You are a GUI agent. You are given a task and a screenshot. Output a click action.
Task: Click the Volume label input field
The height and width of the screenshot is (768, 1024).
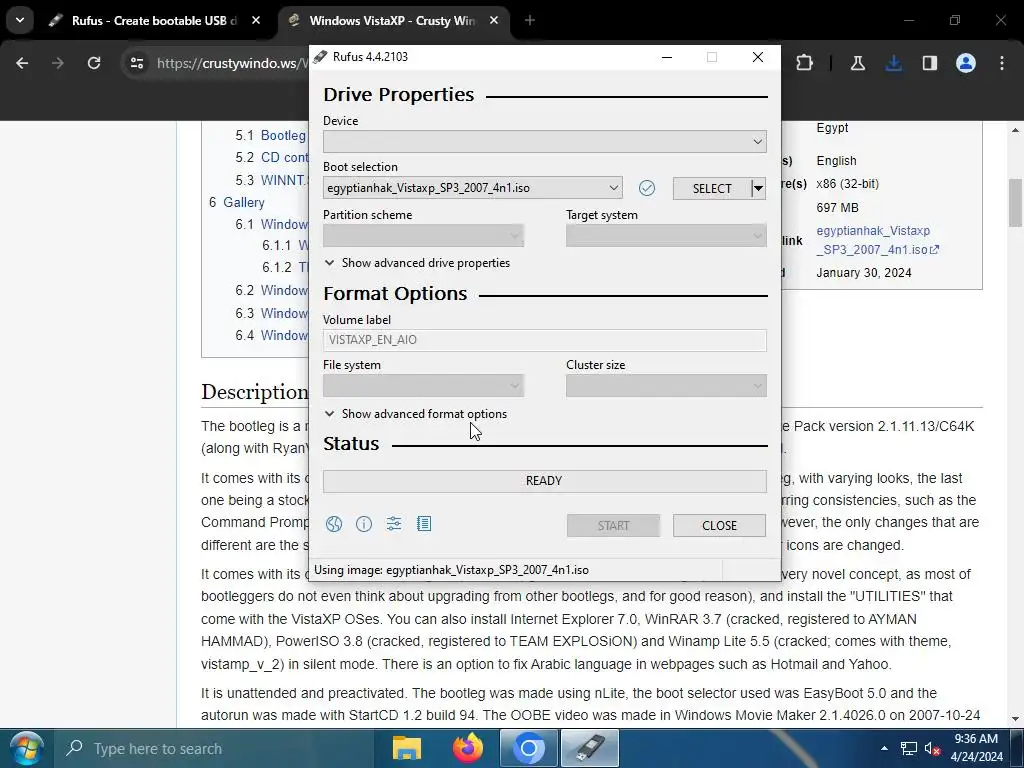(x=545, y=340)
